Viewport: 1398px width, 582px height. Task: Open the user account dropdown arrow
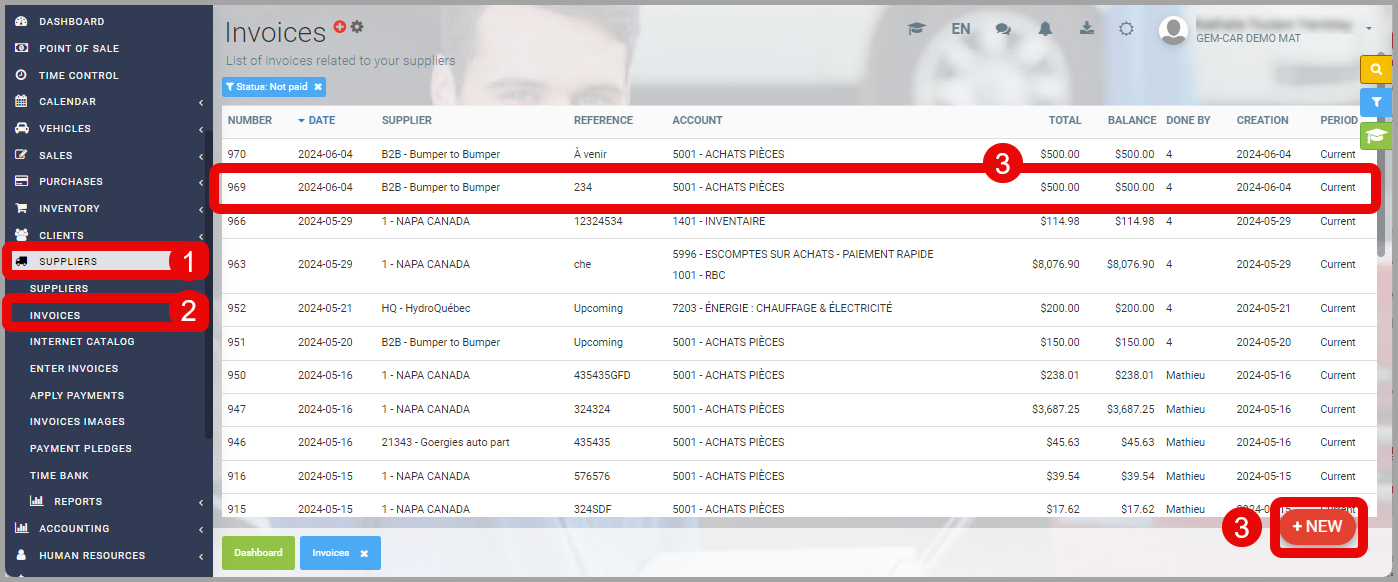(x=1368, y=29)
